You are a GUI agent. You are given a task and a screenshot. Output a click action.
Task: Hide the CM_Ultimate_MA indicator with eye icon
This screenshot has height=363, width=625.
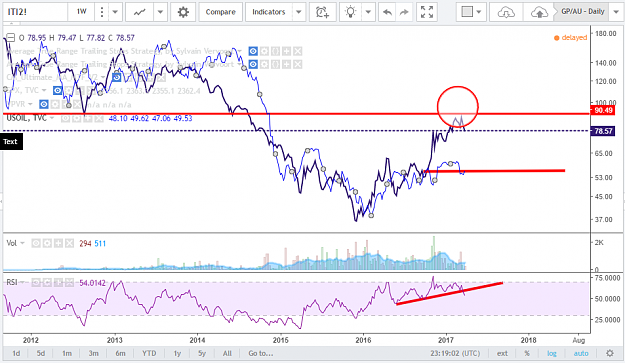tap(116, 77)
